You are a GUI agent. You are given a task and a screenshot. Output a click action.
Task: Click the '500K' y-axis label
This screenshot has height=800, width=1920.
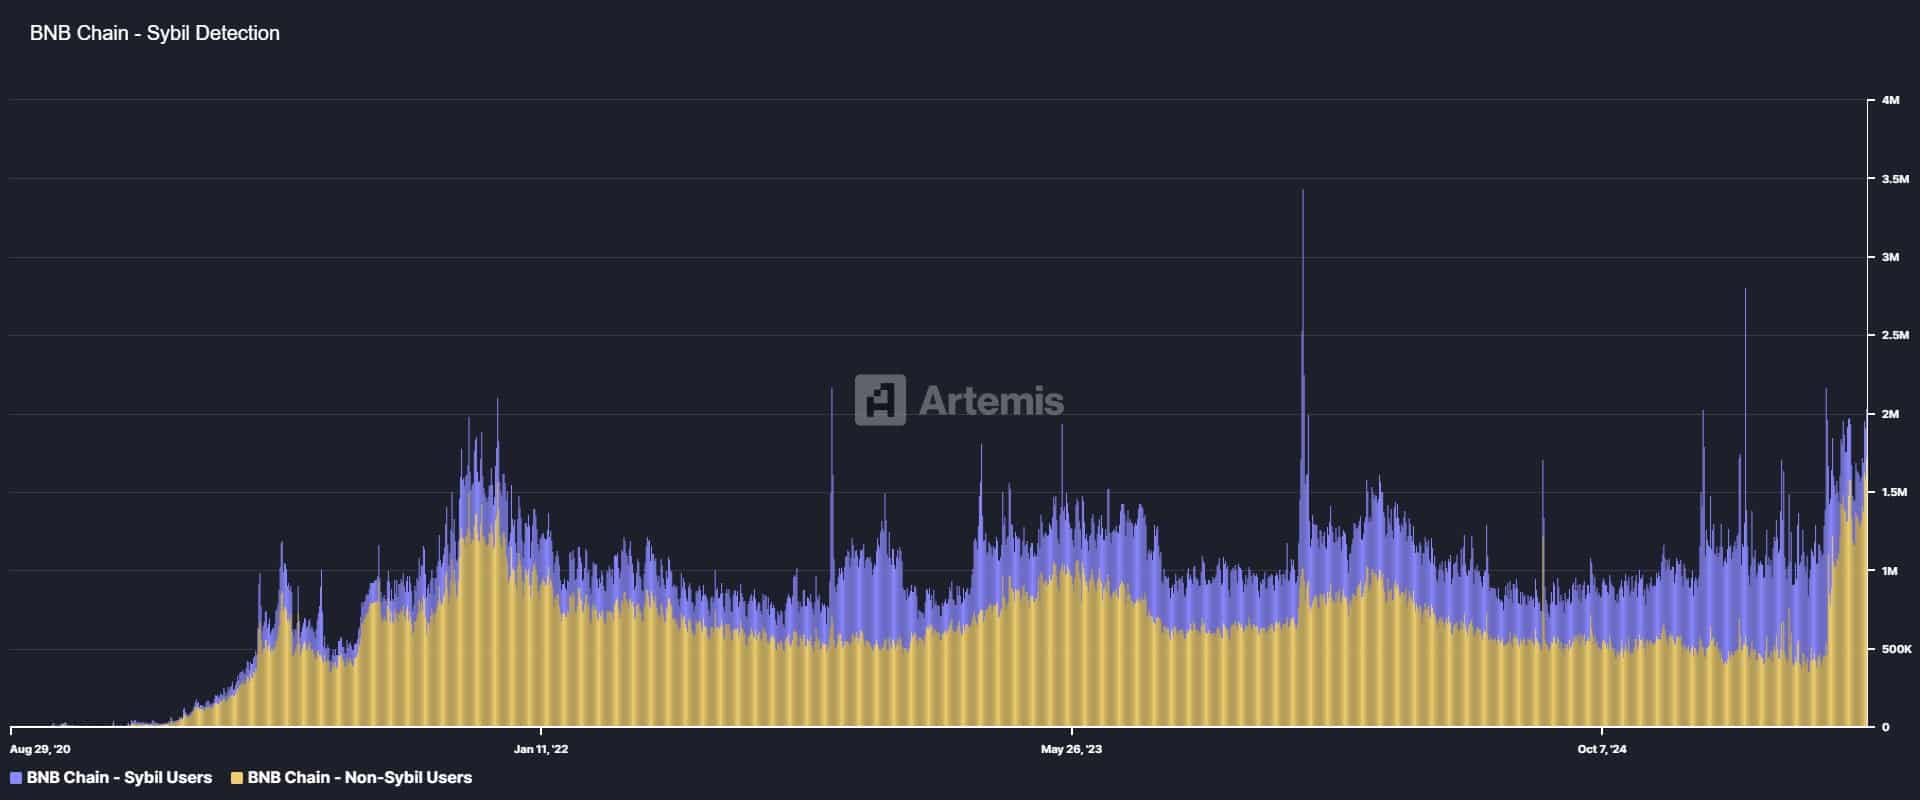(1897, 649)
